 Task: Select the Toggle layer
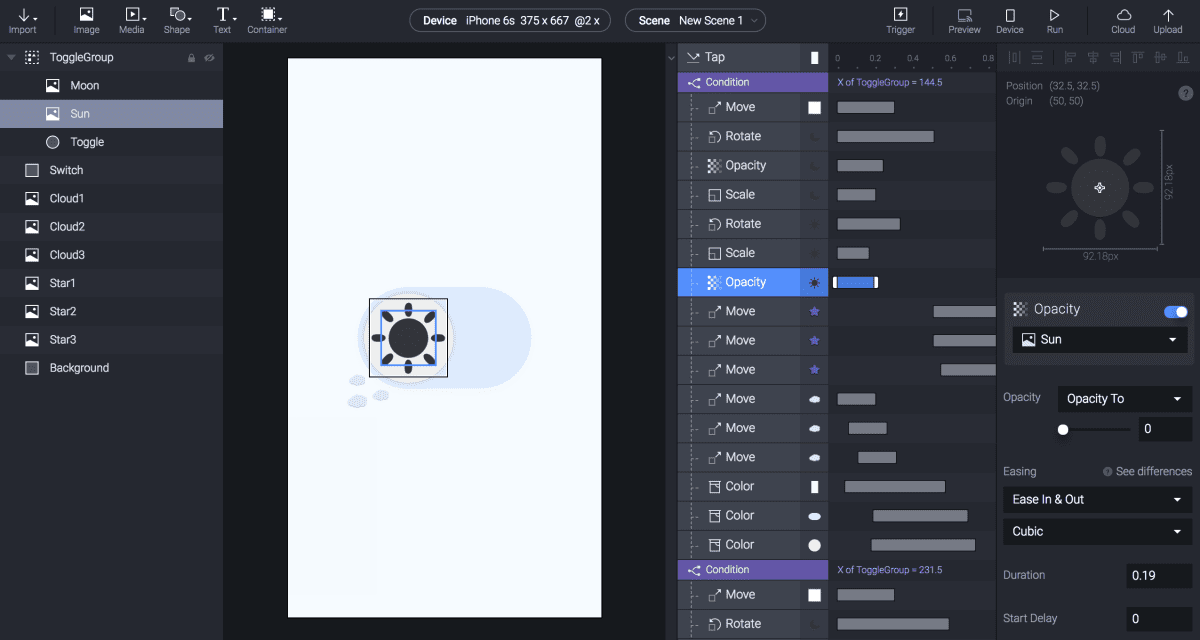[111, 142]
